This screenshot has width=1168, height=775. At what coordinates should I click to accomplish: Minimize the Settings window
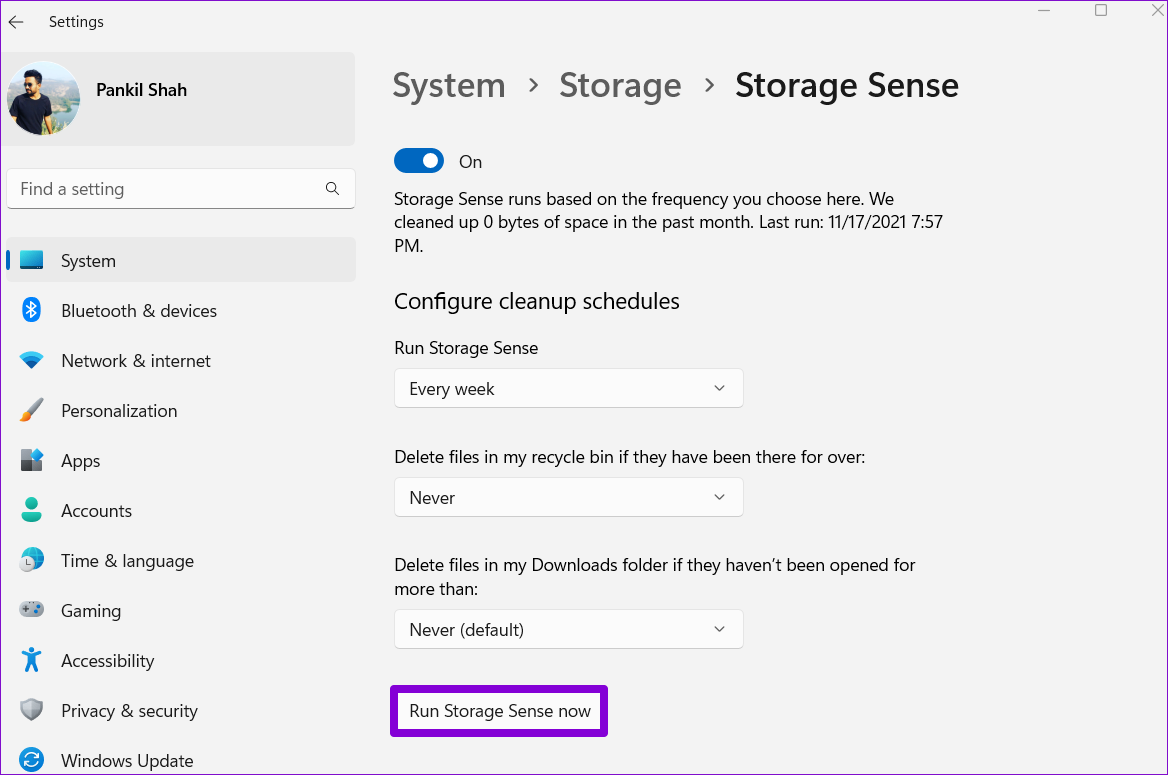[x=1044, y=10]
